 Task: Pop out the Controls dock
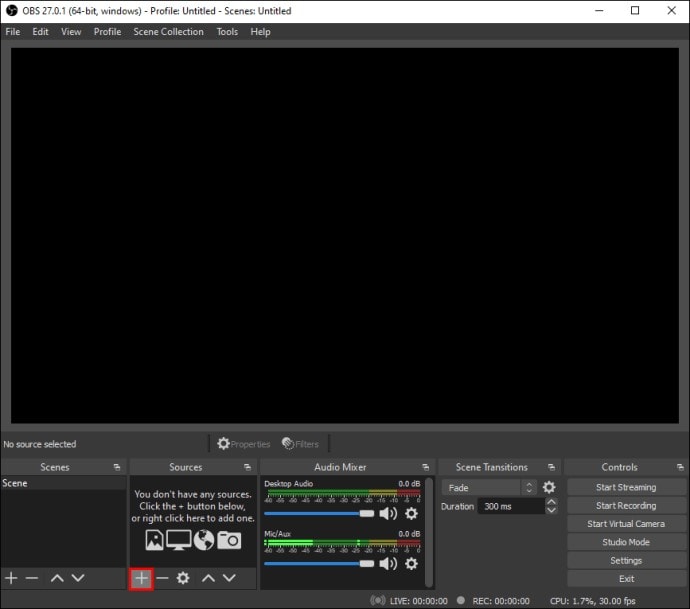click(x=680, y=467)
